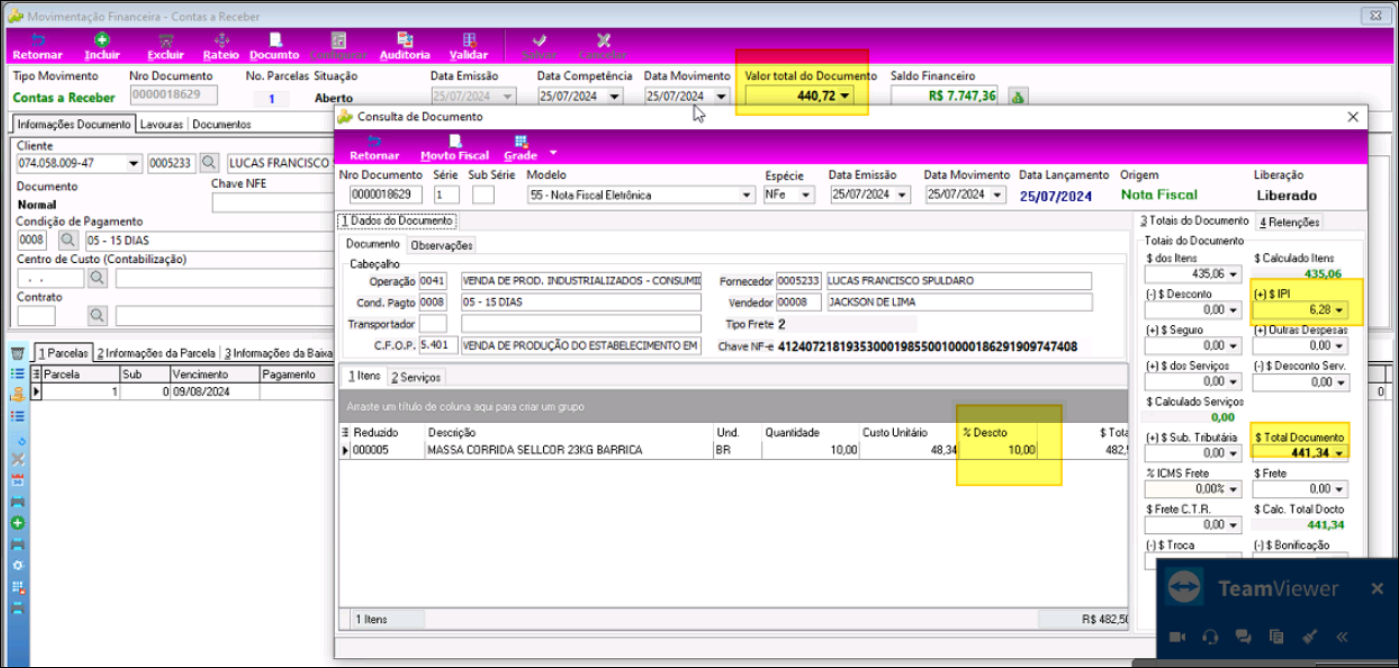
Task: Close the Consulta de Documento window
Action: point(1352,117)
